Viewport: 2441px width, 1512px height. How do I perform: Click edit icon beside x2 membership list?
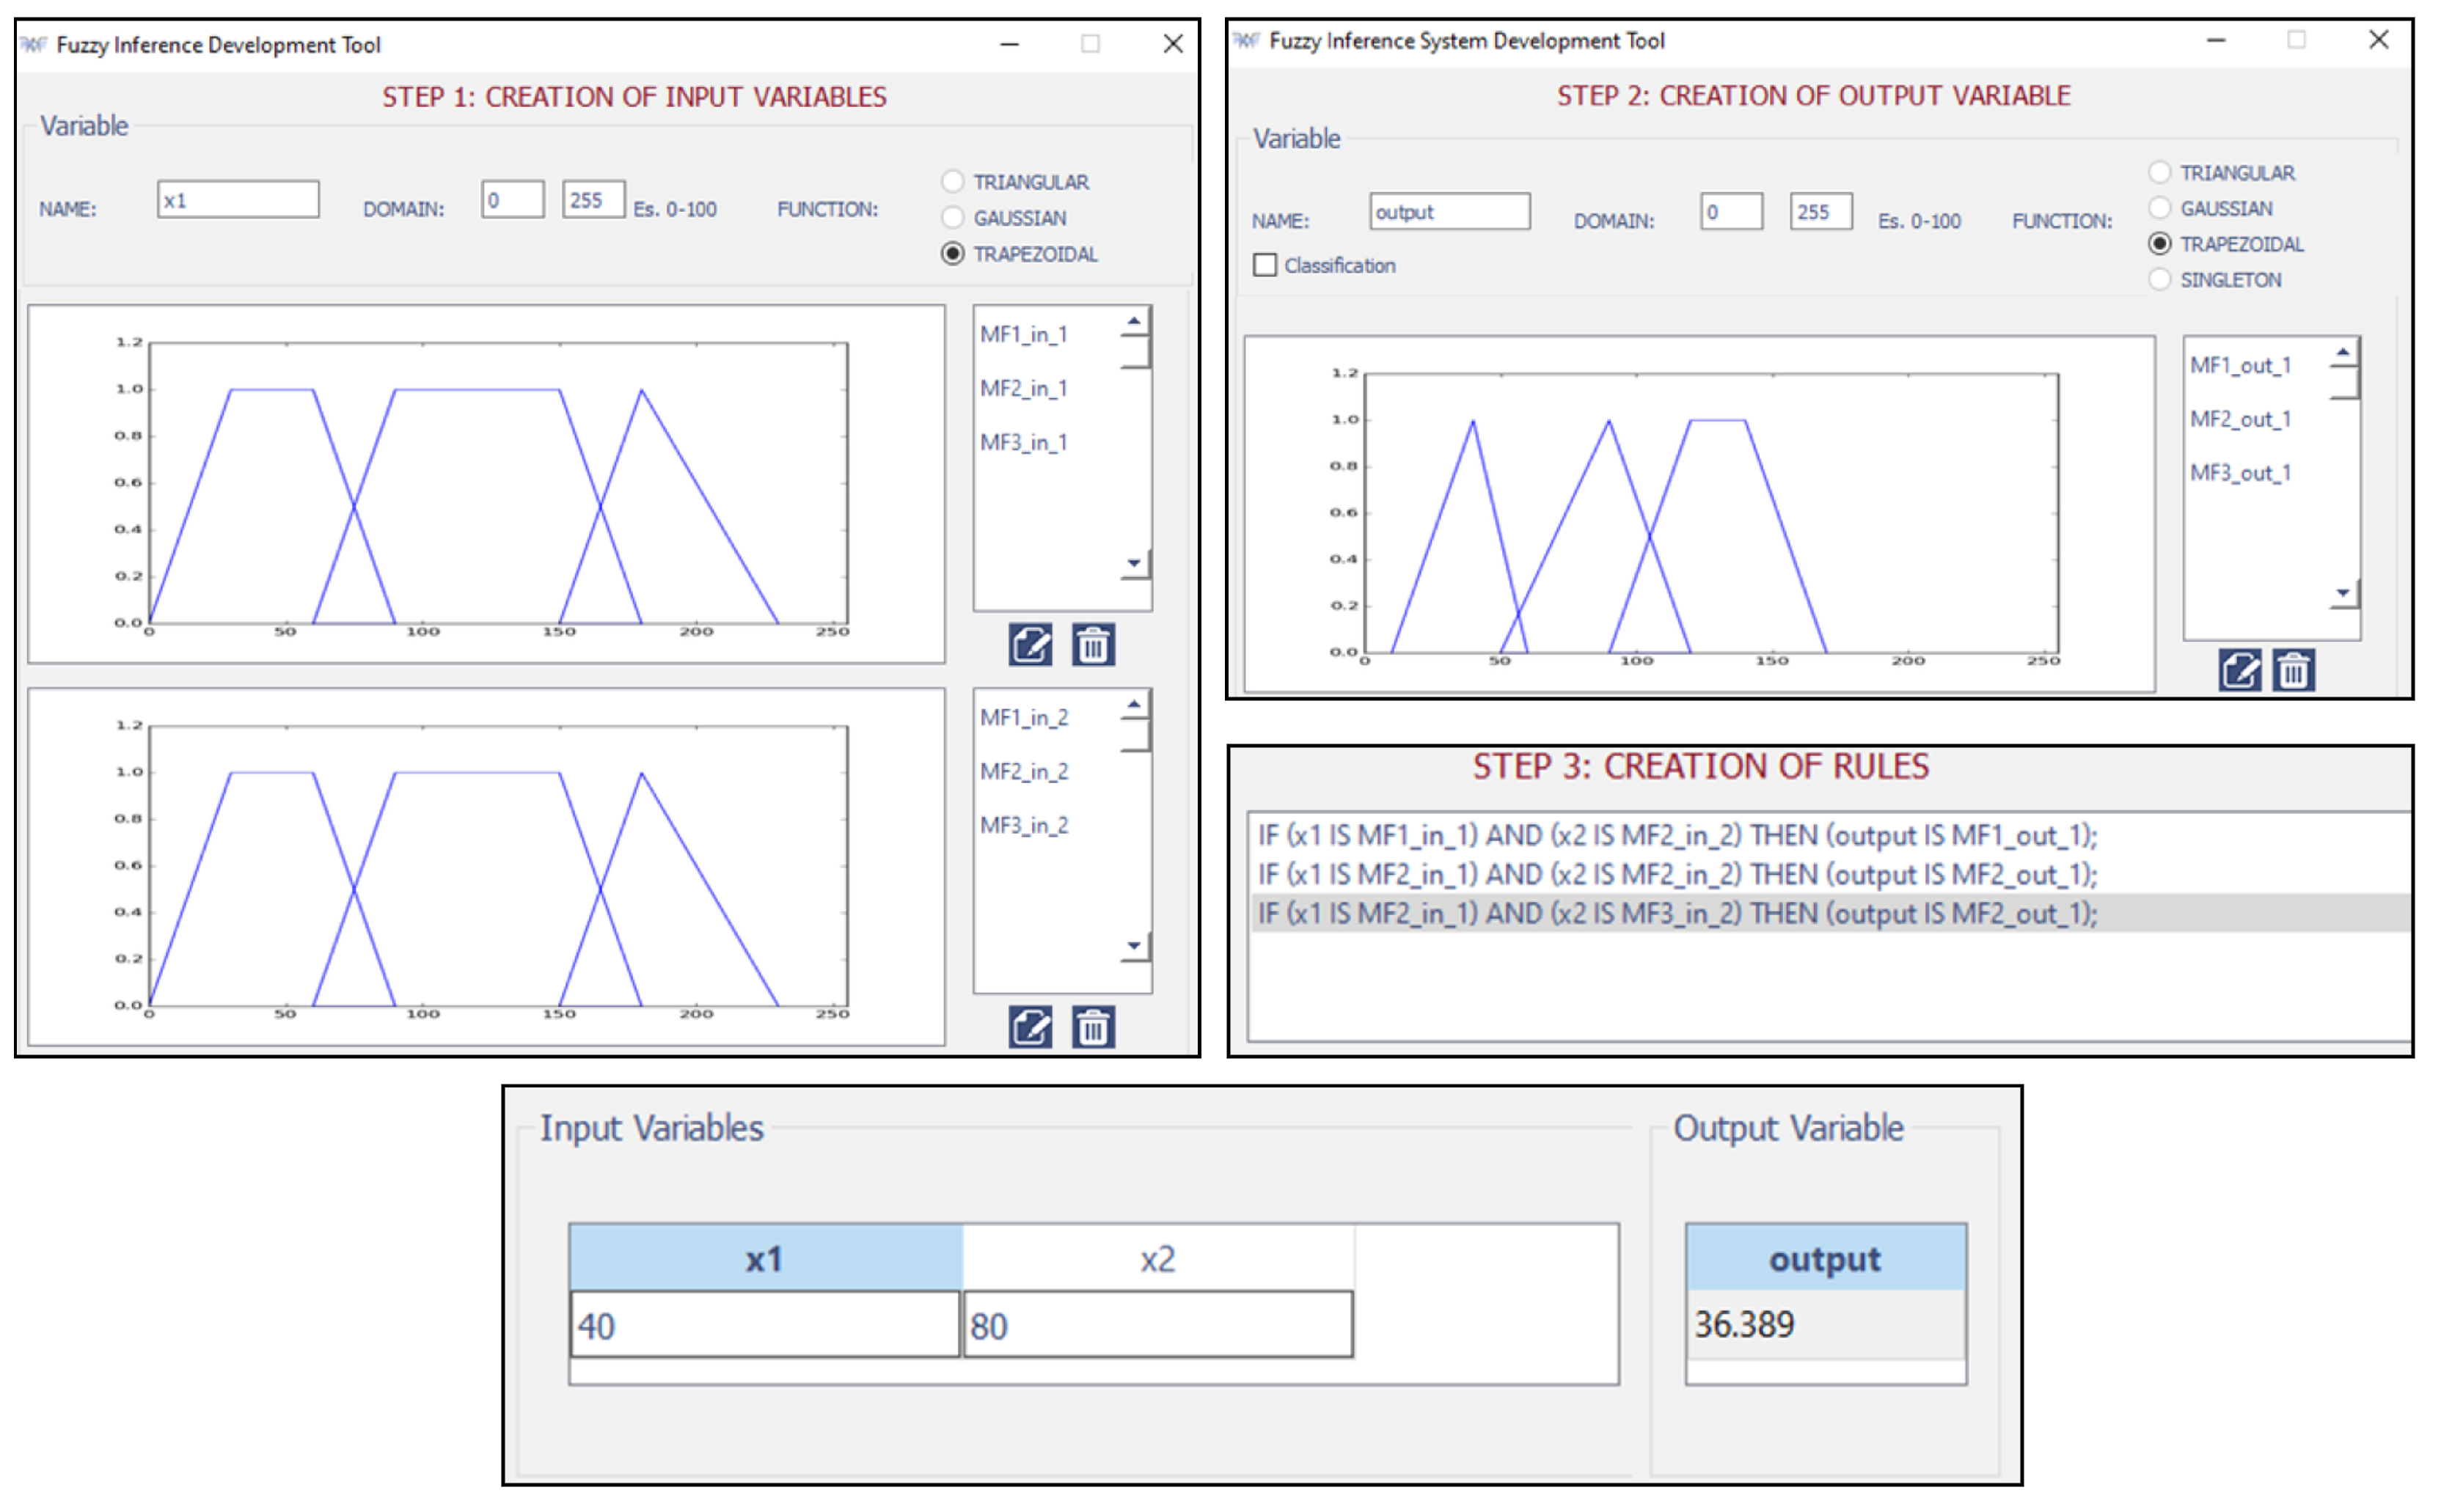coord(1030,1027)
